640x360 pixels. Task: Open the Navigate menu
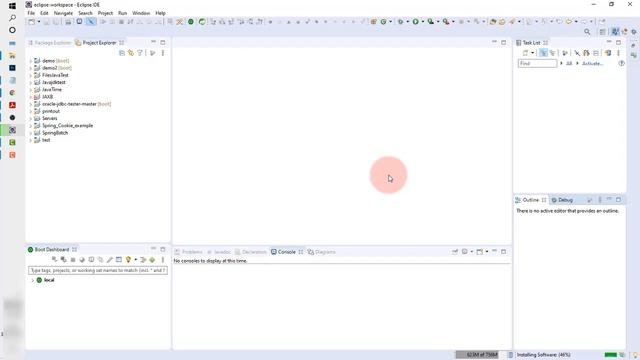pos(63,13)
